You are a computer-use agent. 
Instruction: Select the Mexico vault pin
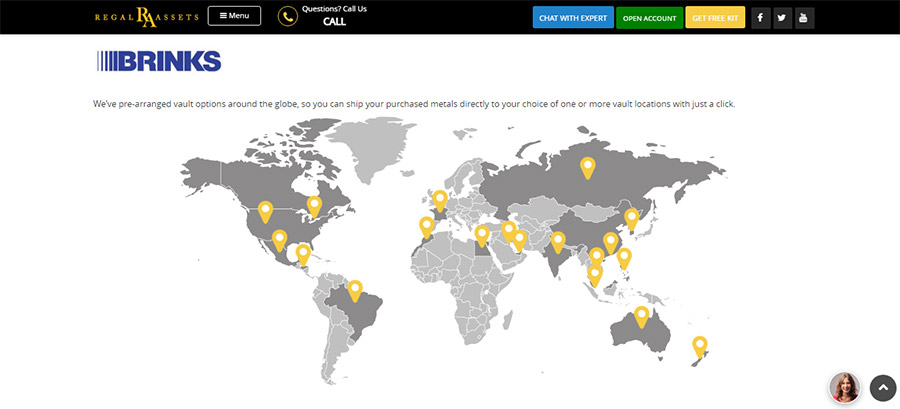[x=279, y=240]
